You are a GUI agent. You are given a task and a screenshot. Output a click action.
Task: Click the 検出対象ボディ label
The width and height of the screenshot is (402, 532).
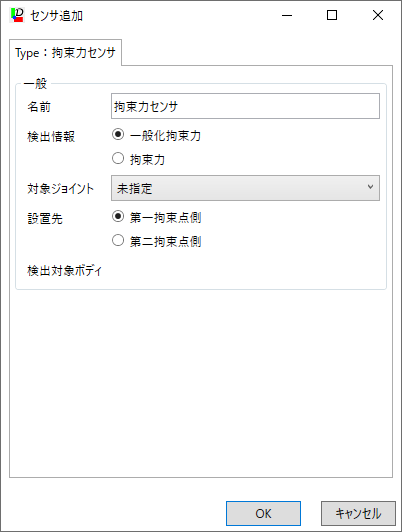[64, 271]
